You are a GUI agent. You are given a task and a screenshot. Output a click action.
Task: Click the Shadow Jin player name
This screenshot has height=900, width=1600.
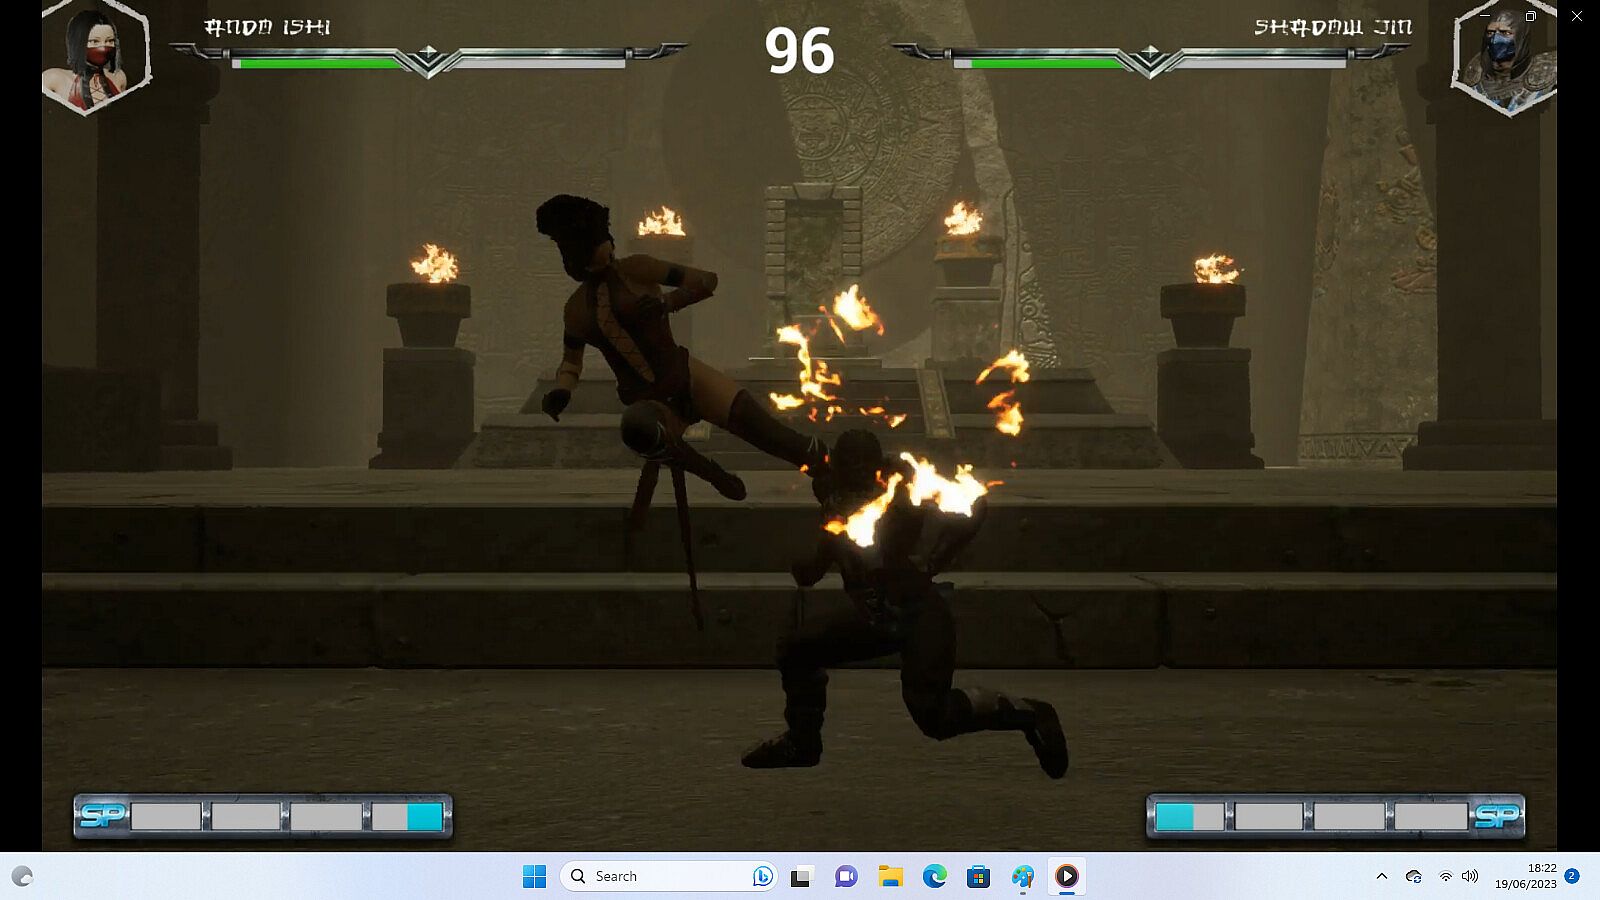(x=1333, y=27)
